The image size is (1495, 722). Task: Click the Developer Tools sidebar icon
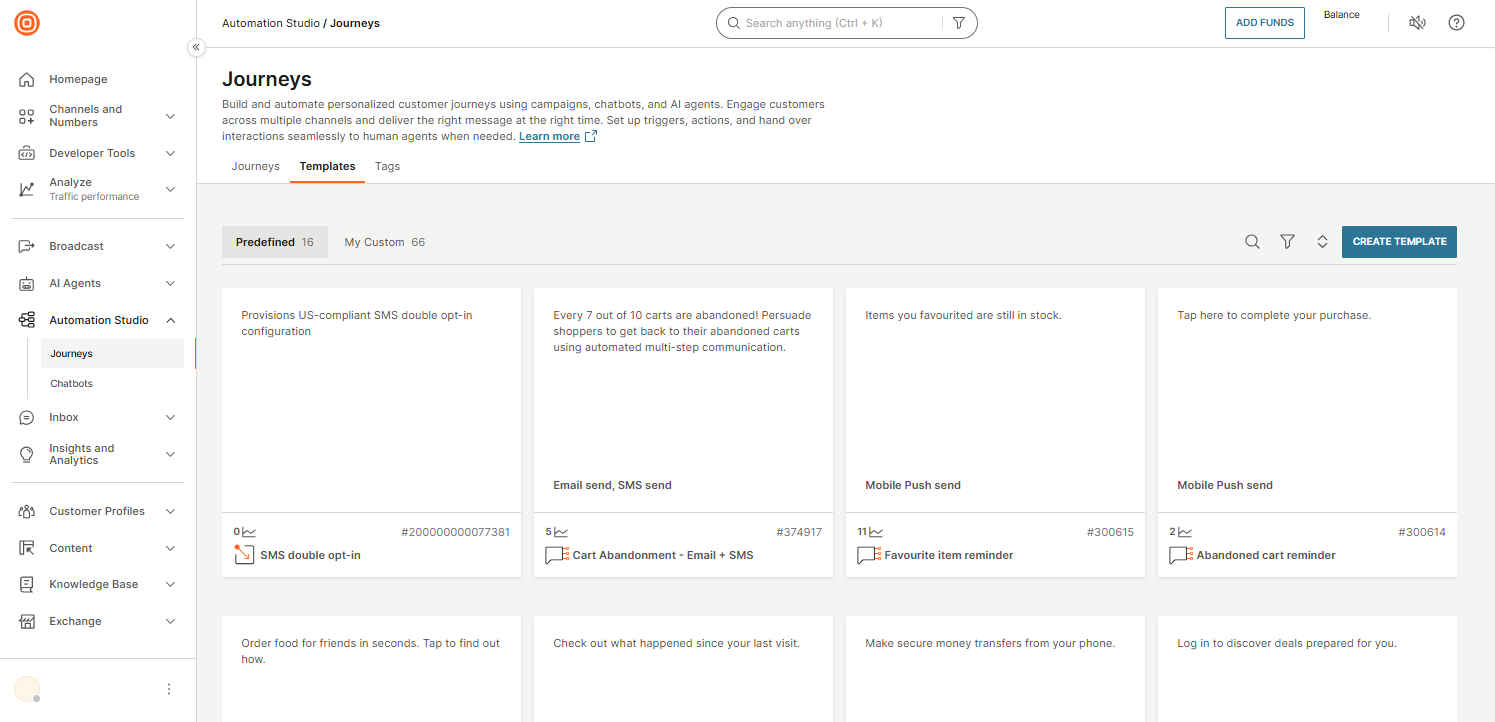click(x=26, y=152)
